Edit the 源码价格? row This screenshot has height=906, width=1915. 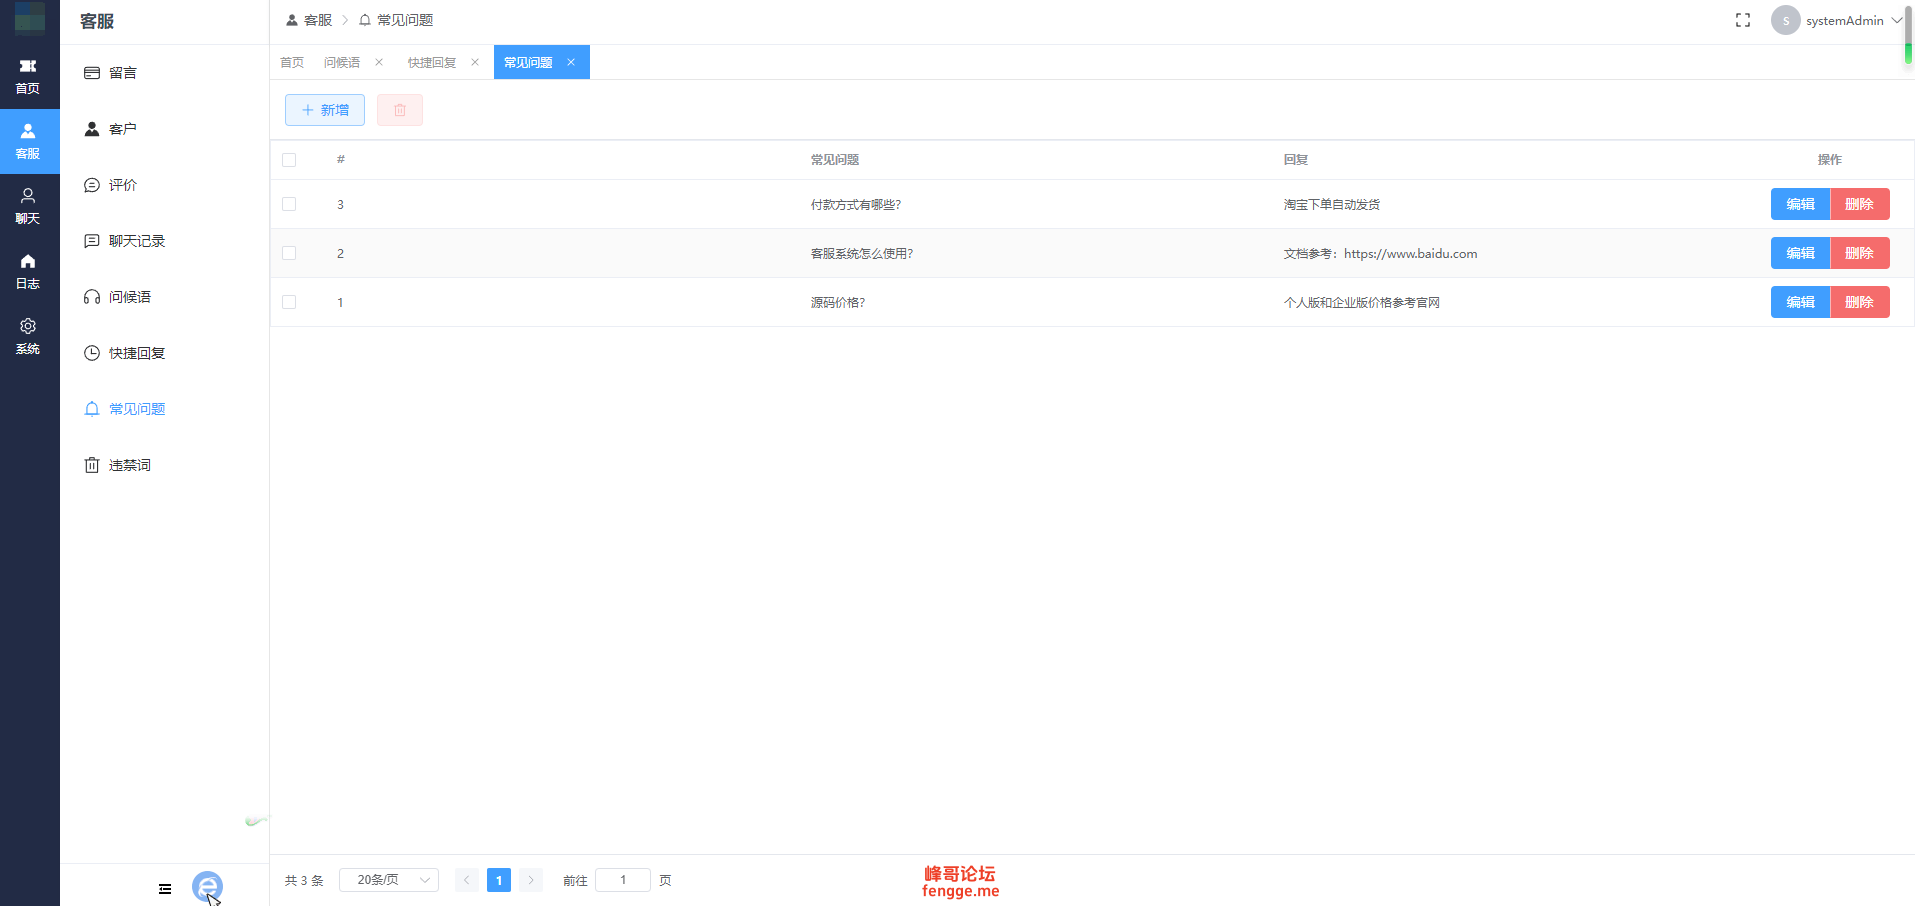(x=1800, y=302)
